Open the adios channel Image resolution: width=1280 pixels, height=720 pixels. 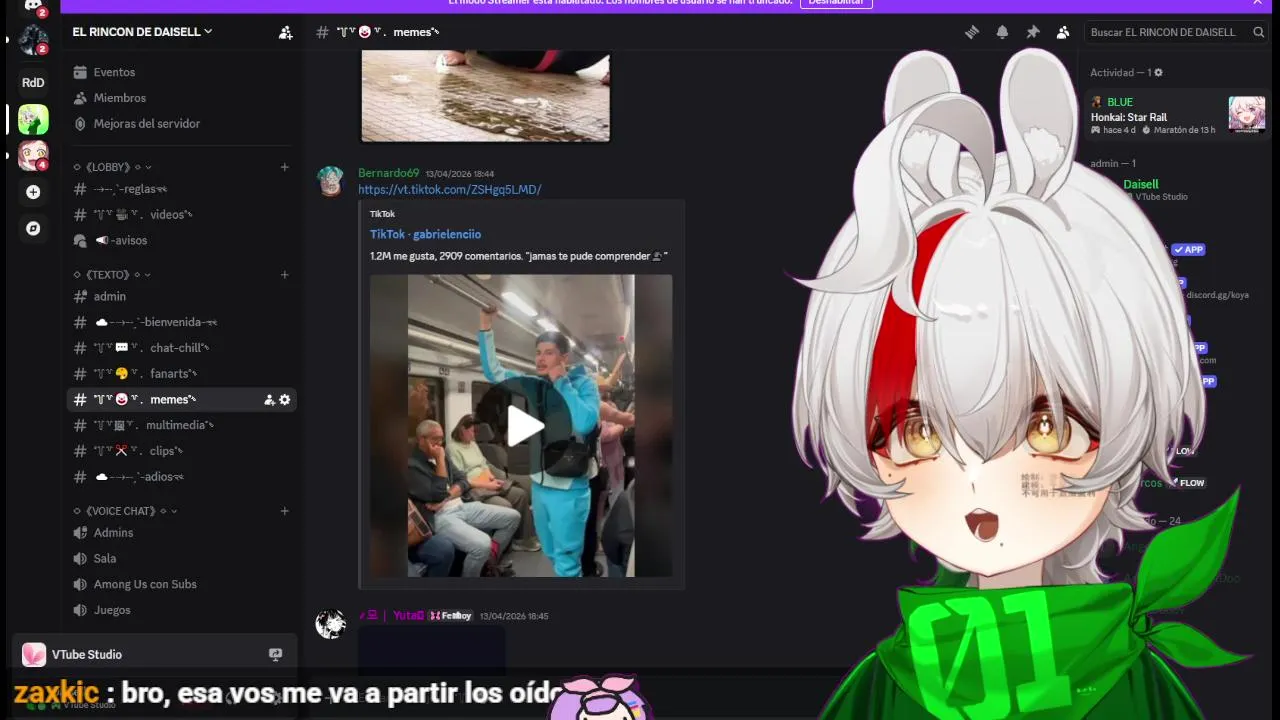181,477
